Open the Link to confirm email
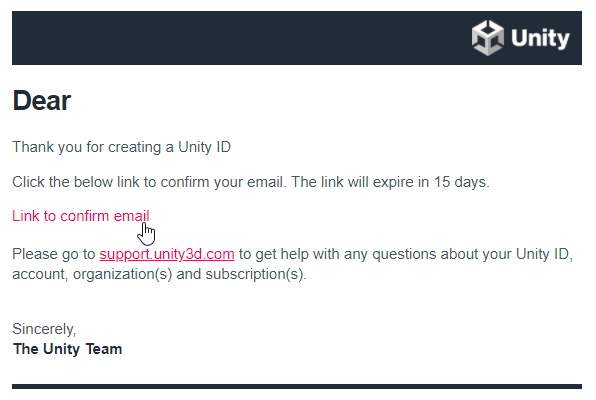The height and width of the screenshot is (400, 596). [81, 216]
